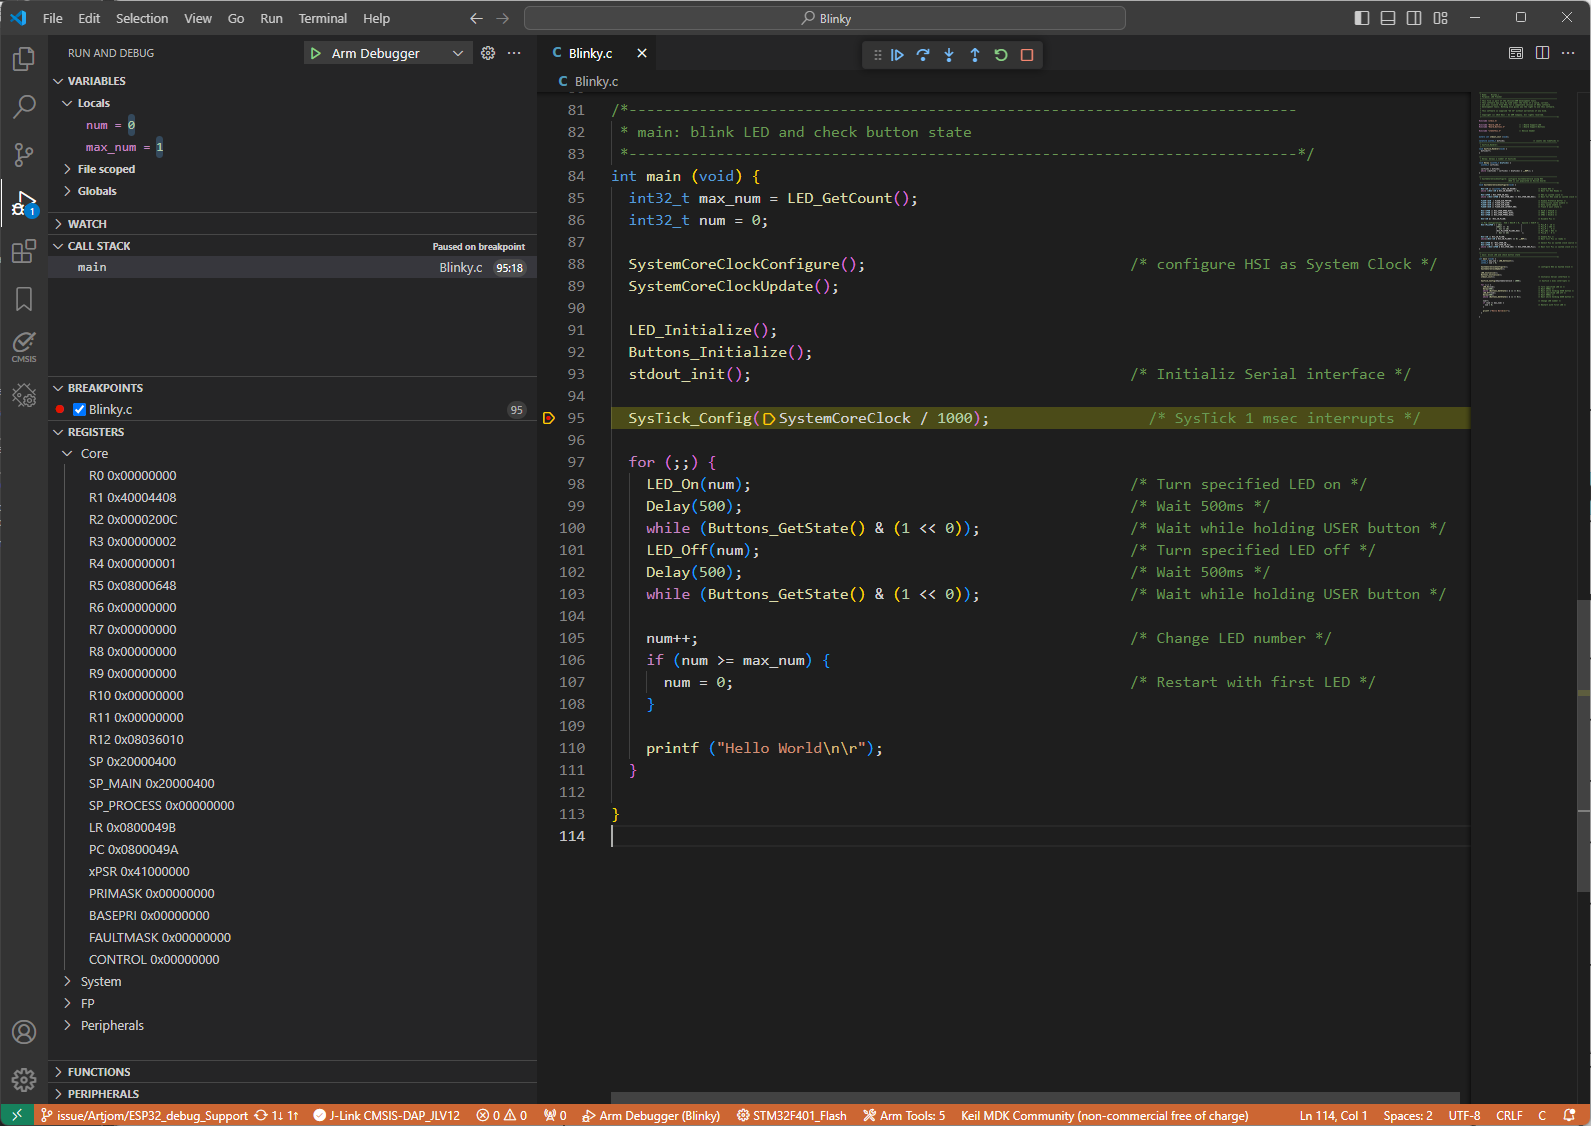Collapse the Core registers group

coord(68,454)
